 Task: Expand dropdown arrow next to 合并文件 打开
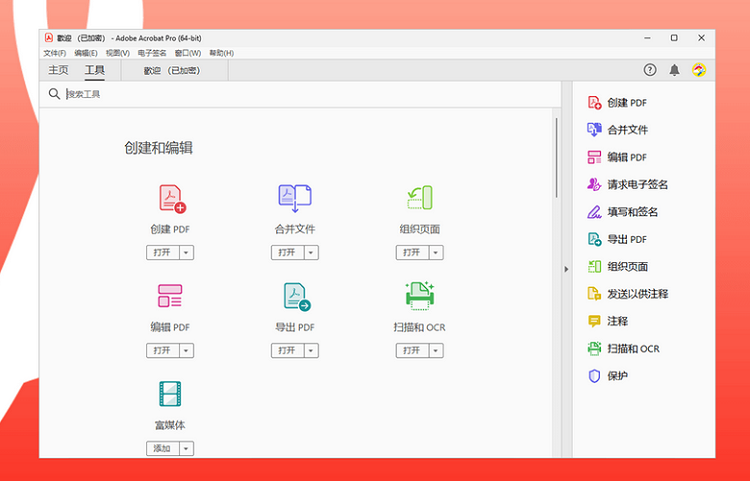point(311,252)
